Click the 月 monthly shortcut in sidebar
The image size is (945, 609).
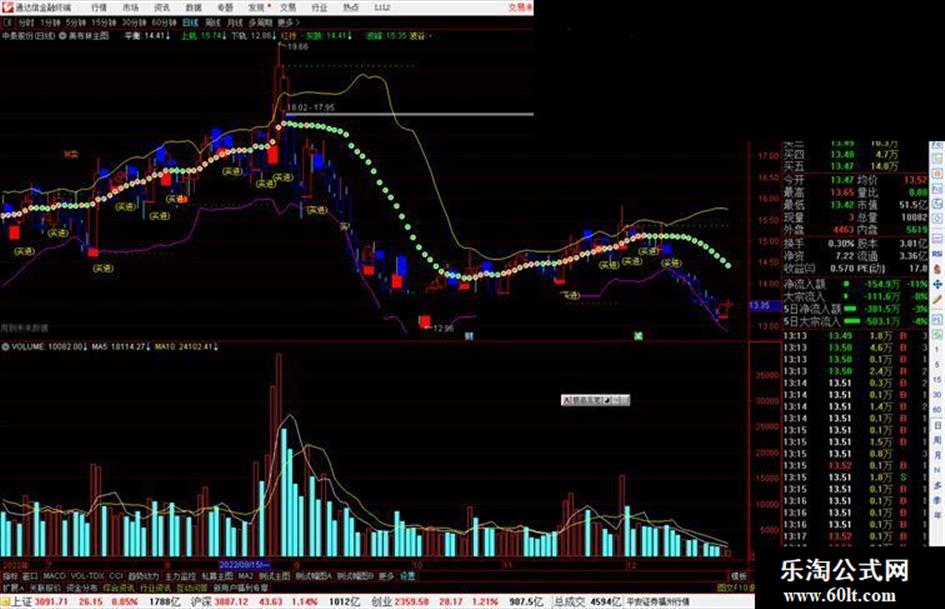click(x=937, y=456)
